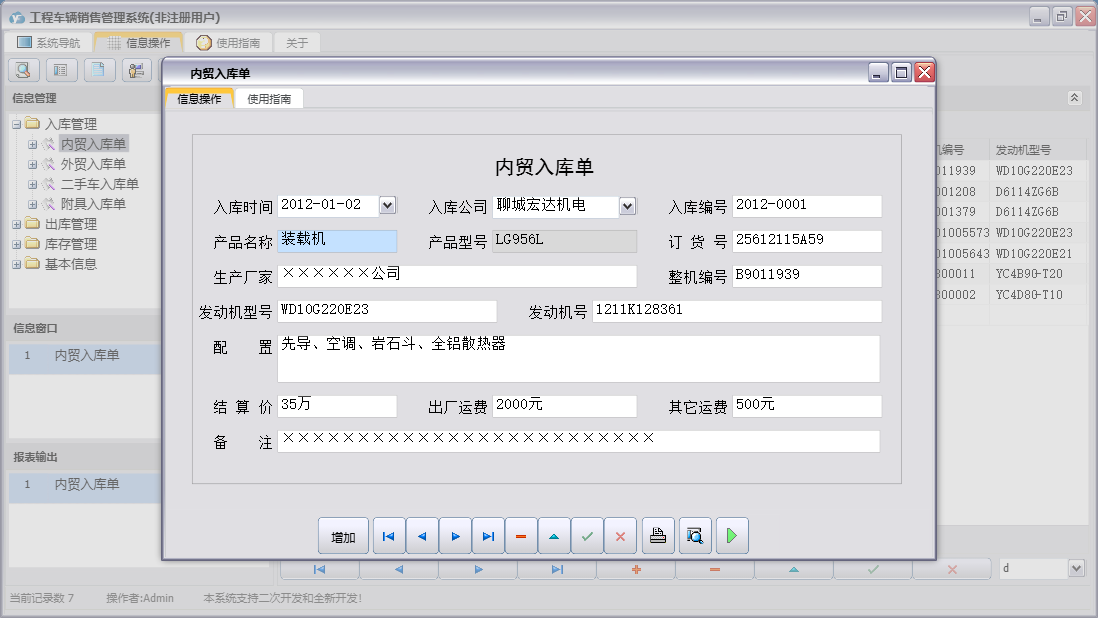Click inside the 订货号 input field
Screen dimensions: 1098x618
point(807,240)
